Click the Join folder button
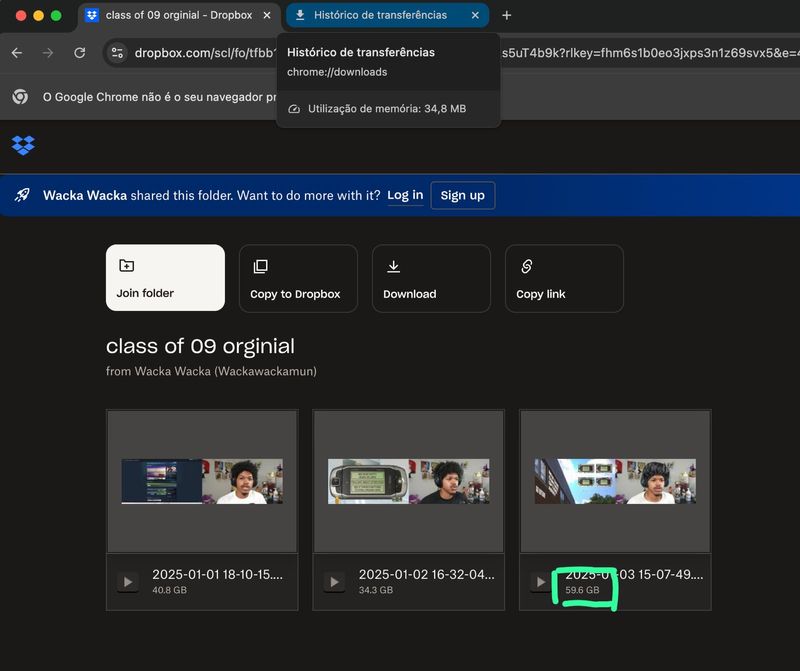 [x=165, y=278]
